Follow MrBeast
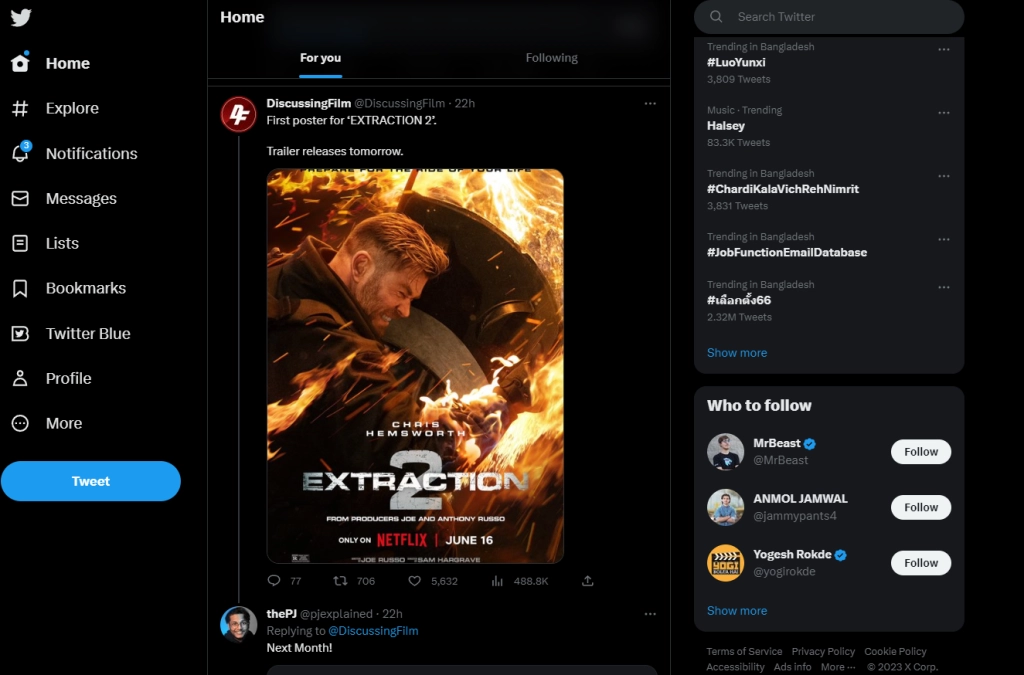The height and width of the screenshot is (675, 1024). pos(921,452)
